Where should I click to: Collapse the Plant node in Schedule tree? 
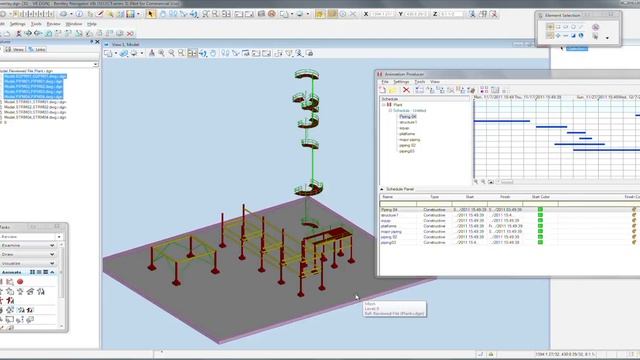pos(384,105)
